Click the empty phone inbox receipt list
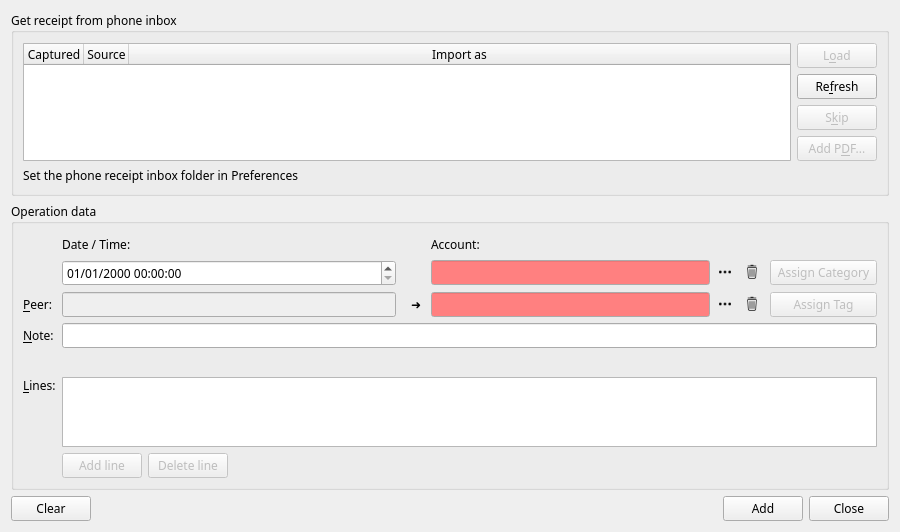The height and width of the screenshot is (532, 900). click(407, 112)
